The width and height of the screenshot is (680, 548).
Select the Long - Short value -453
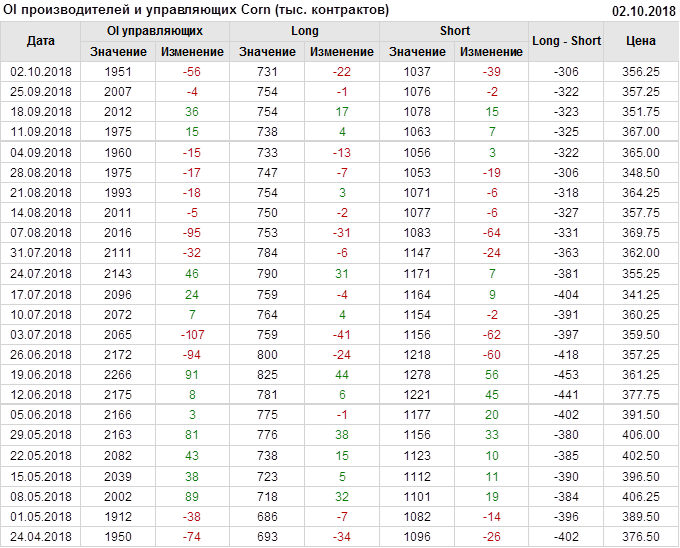[x=567, y=375]
